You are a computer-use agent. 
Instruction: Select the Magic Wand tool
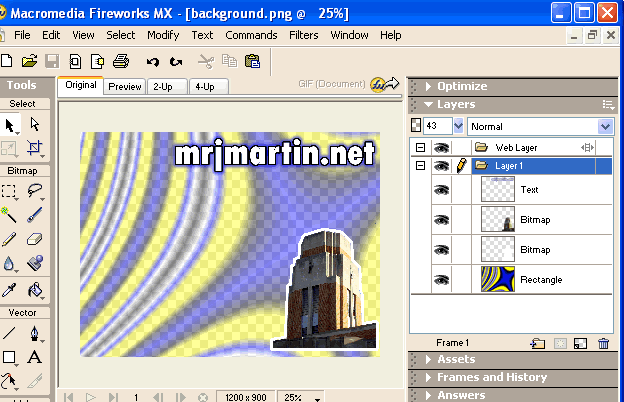pyautogui.click(x=11, y=213)
